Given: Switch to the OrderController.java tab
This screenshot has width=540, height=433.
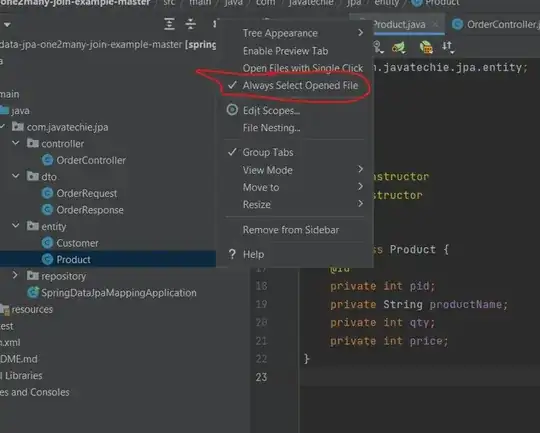Looking at the screenshot, I should pos(496,24).
